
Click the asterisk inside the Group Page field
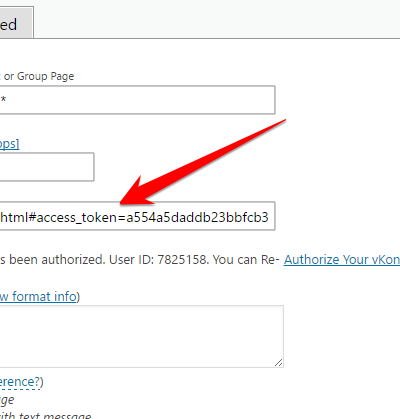(x=3, y=99)
